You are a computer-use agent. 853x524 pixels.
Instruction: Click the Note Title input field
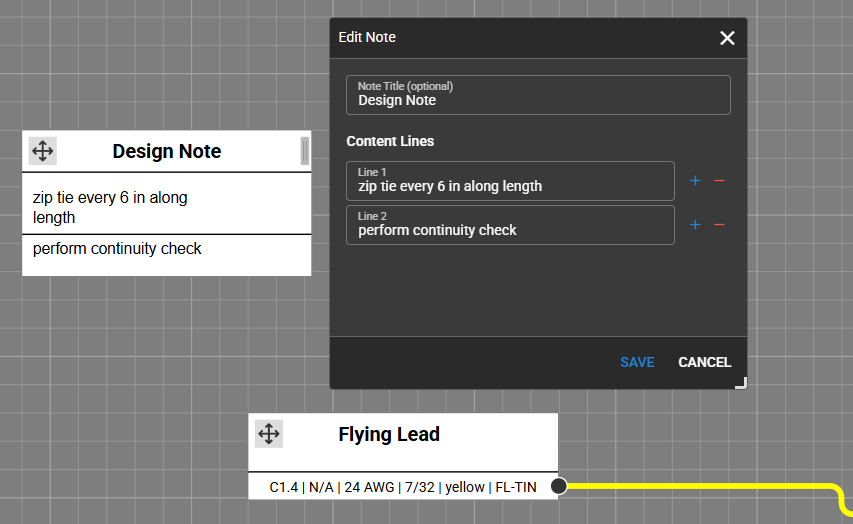(x=538, y=95)
